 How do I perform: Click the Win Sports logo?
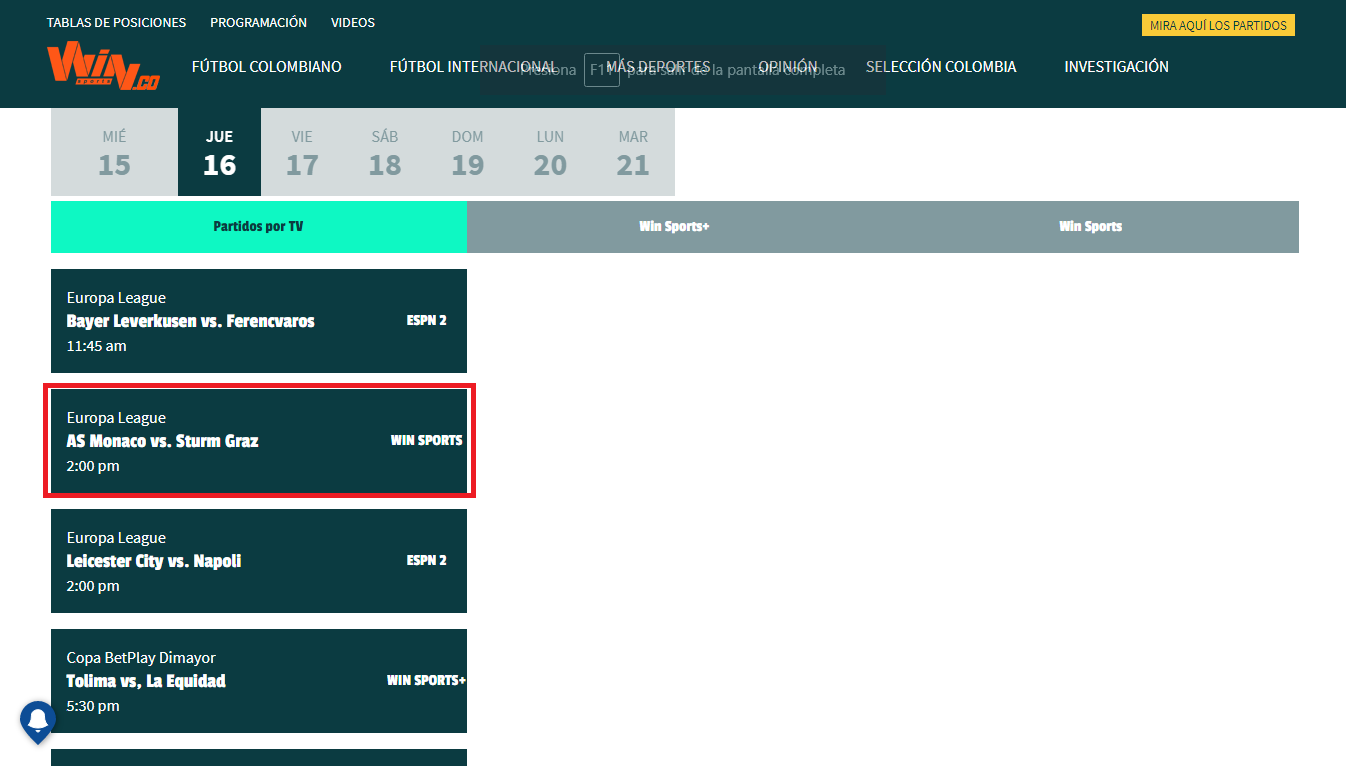point(102,66)
